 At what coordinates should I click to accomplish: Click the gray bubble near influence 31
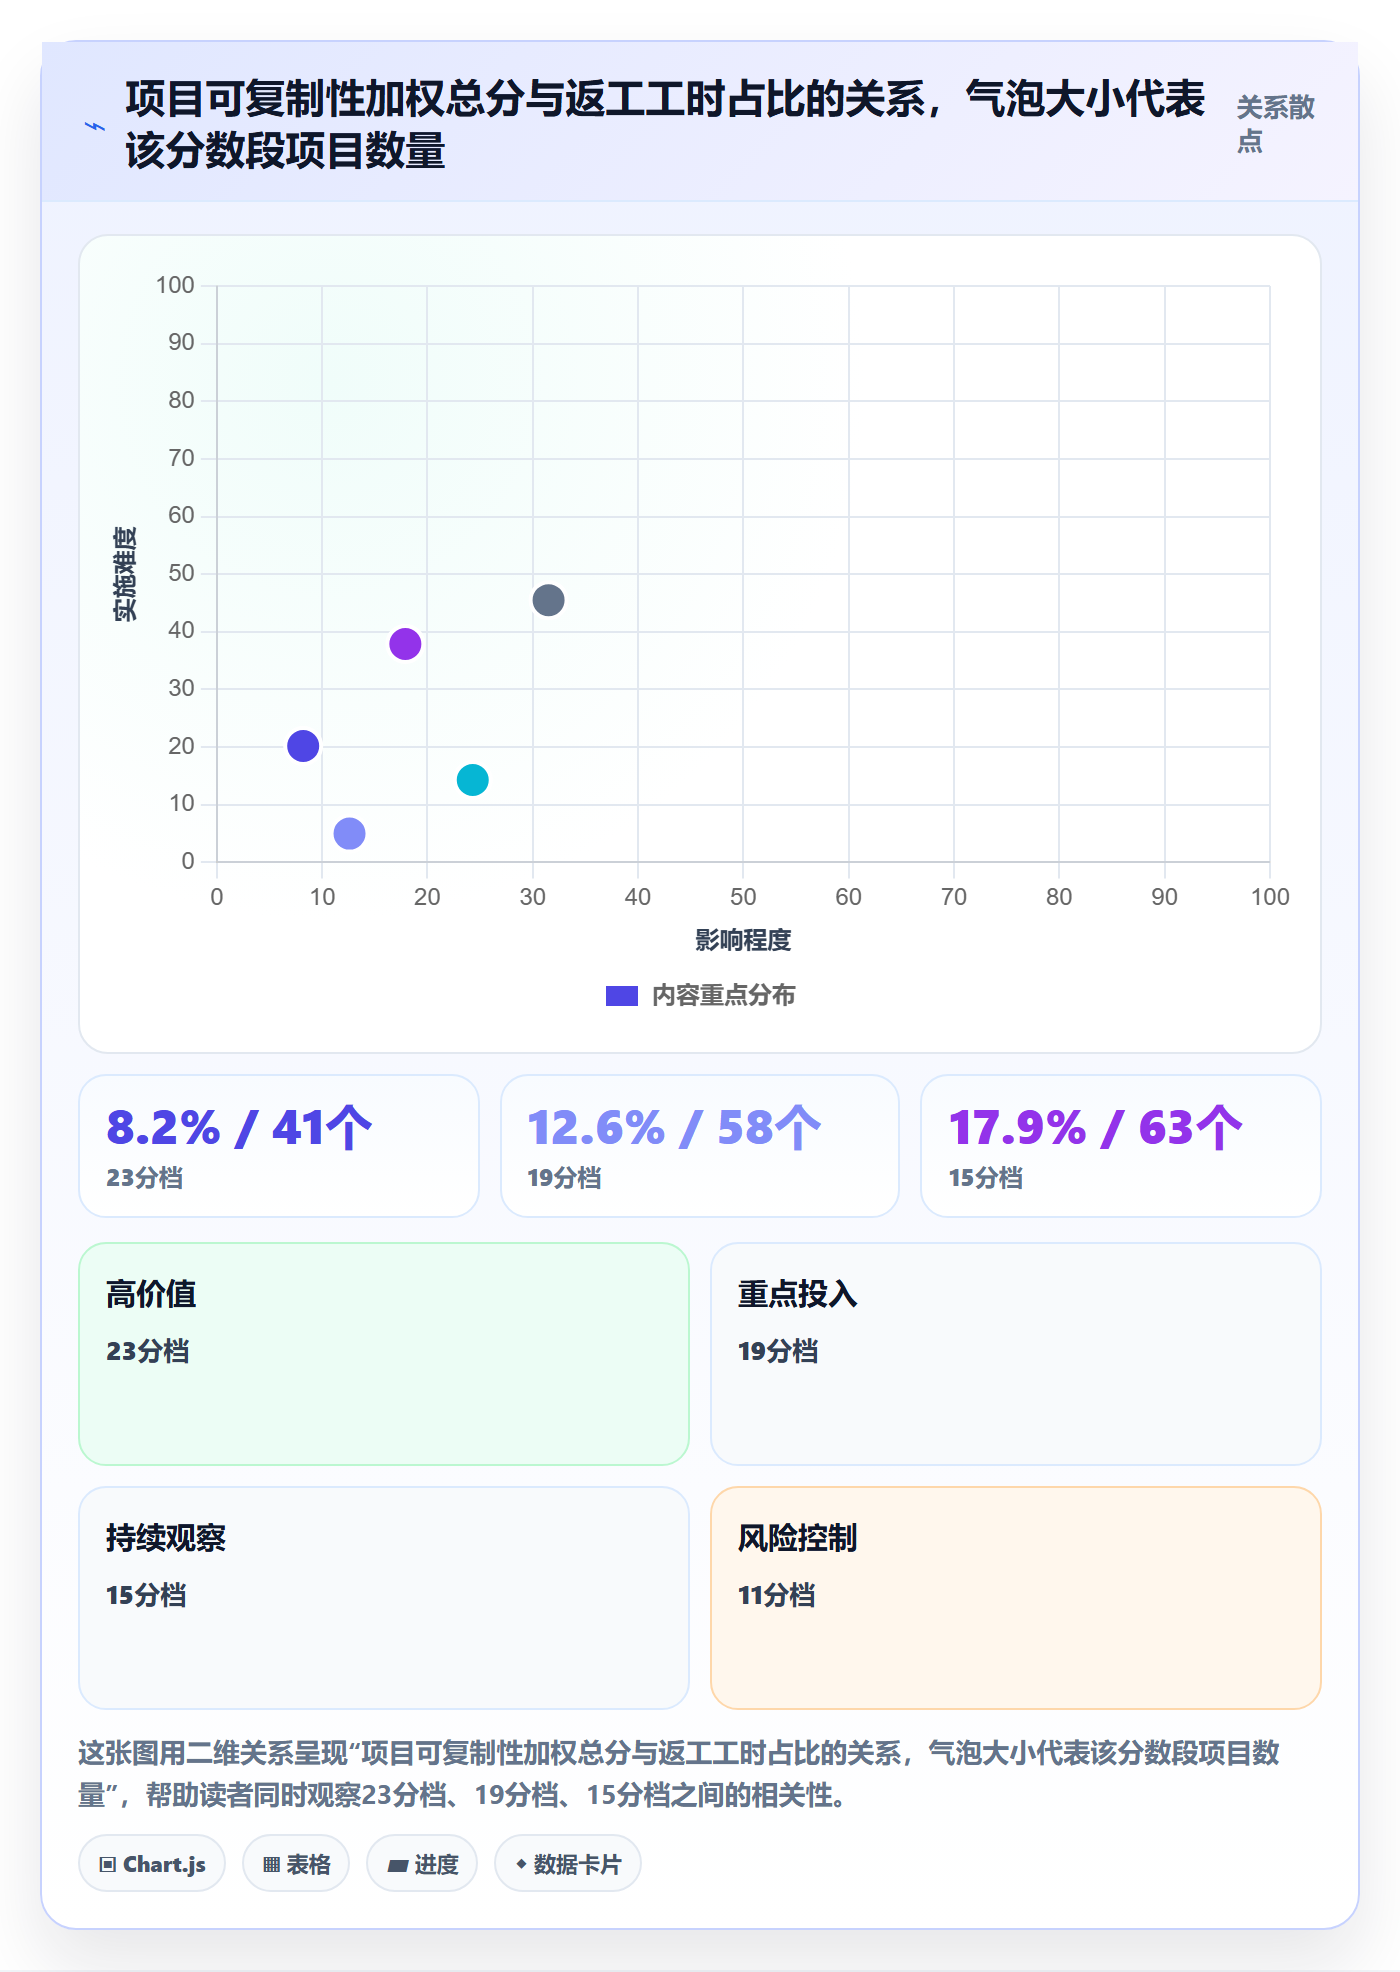click(x=548, y=600)
